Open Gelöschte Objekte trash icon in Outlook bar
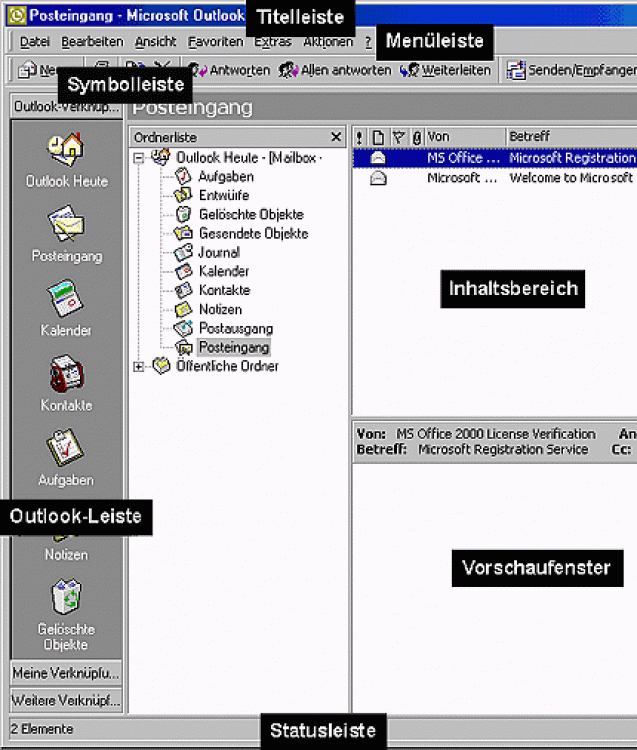Screen dimensions: 637x750 click(x=66, y=598)
